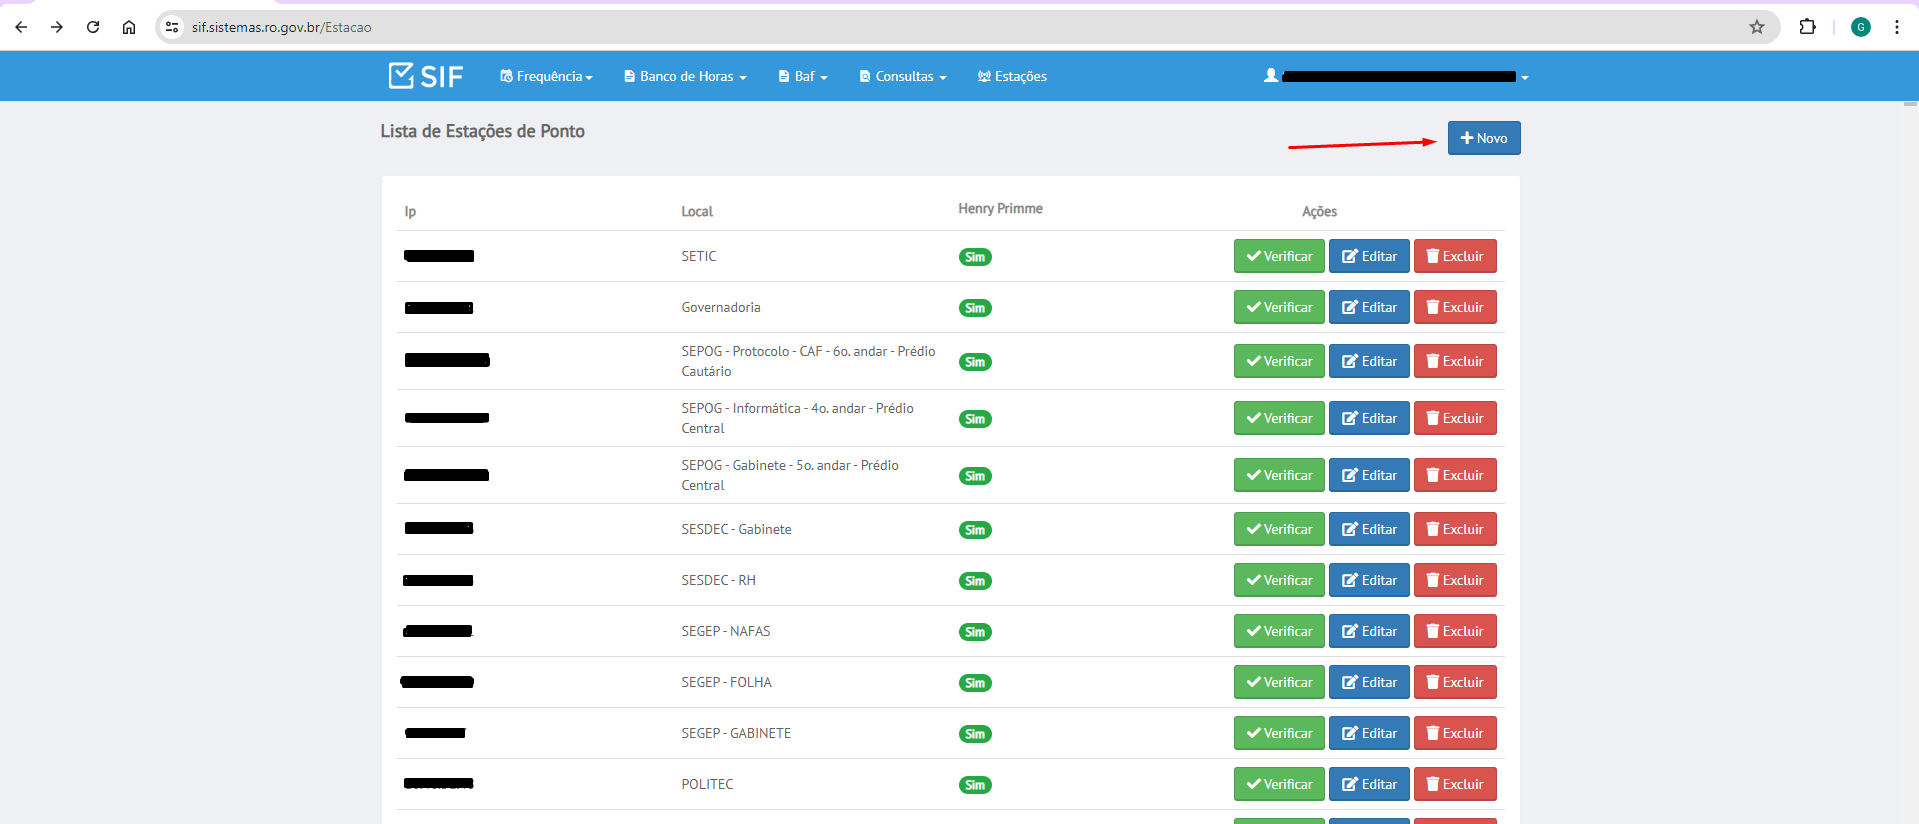Click the Lista de Estações de Ponto heading

482,131
